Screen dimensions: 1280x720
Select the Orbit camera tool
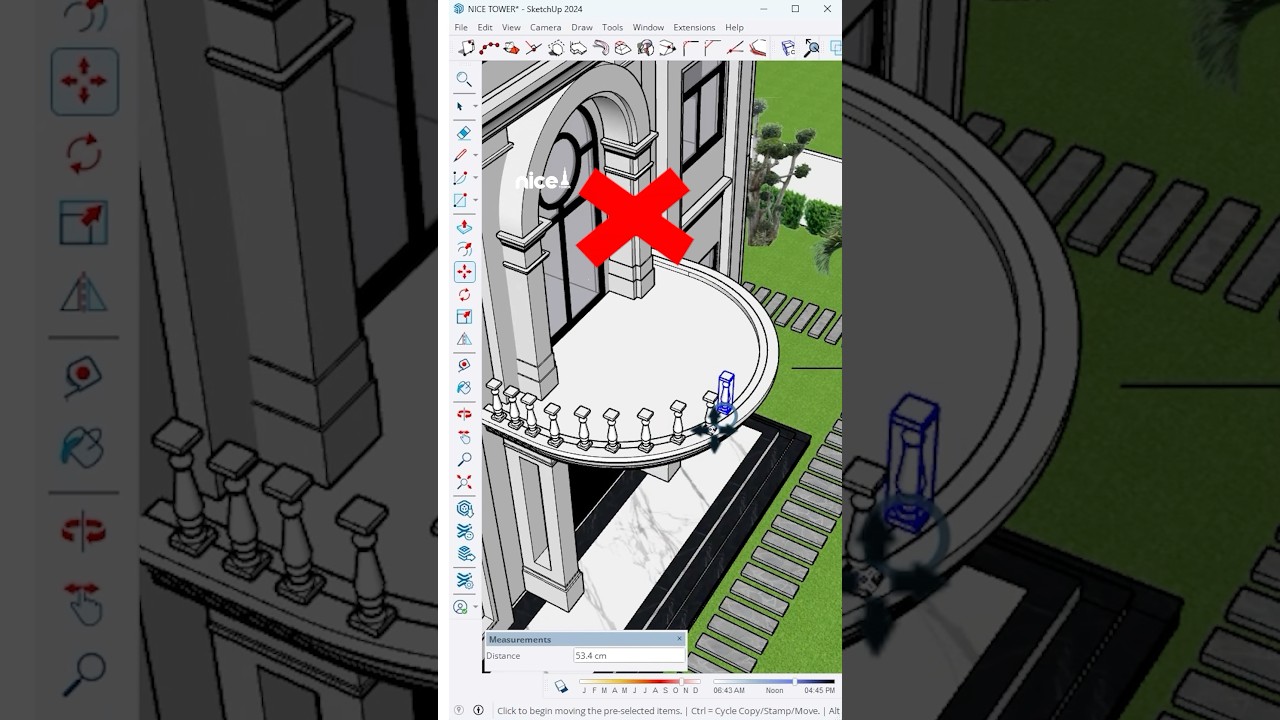click(x=464, y=414)
